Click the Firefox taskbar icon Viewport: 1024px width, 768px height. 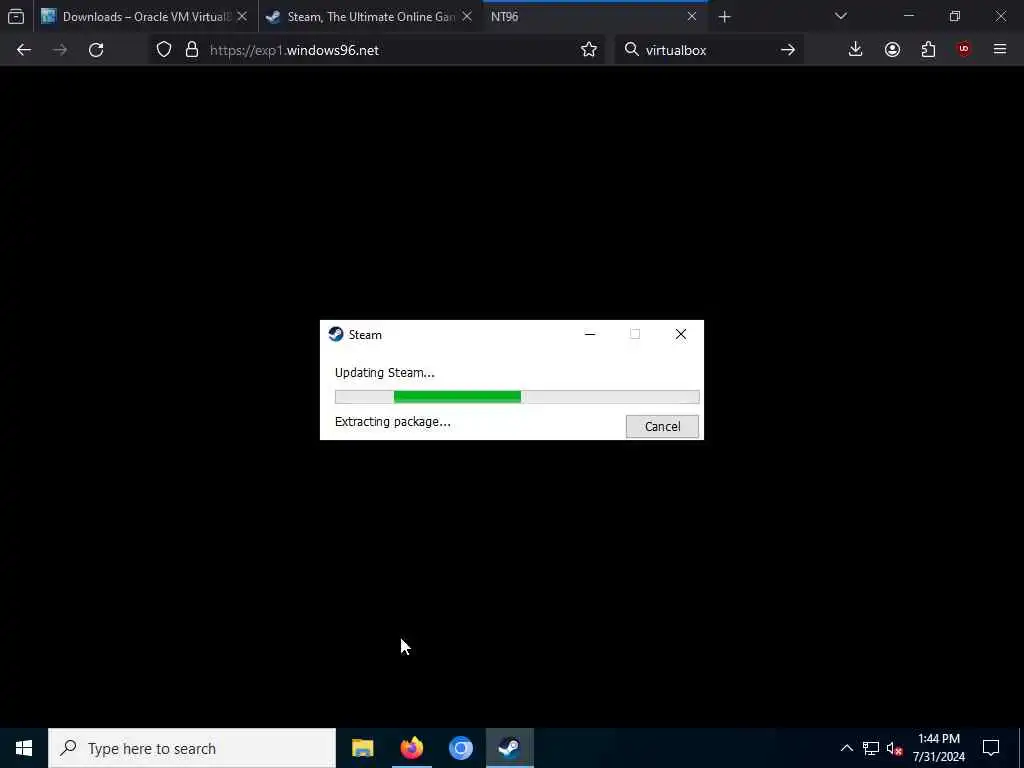[x=411, y=748]
